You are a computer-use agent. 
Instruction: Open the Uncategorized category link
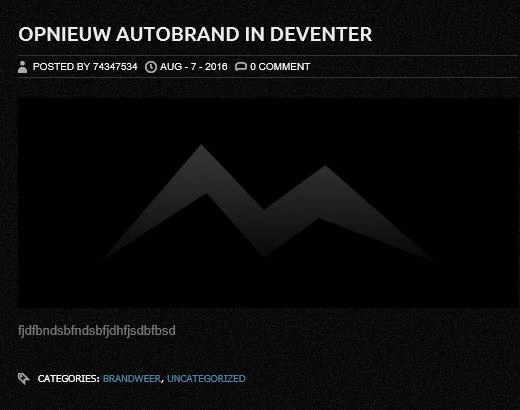(x=206, y=379)
